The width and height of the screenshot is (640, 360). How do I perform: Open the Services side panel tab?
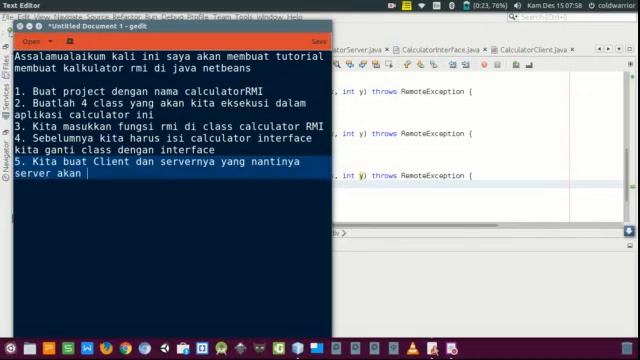click(6, 101)
